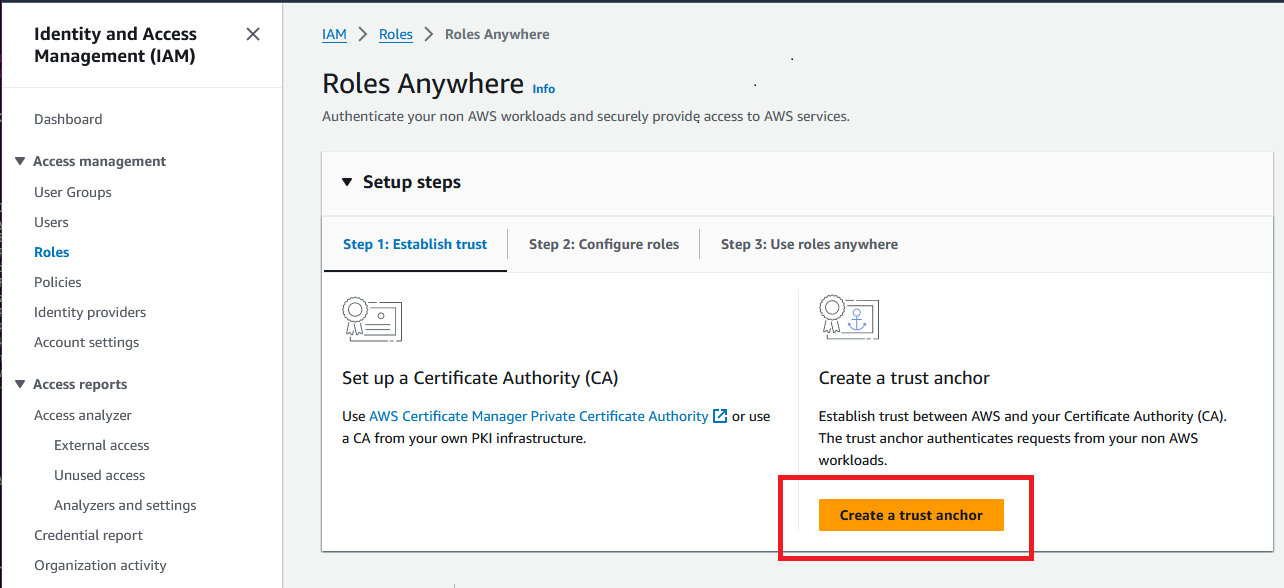Close the IAM navigation sidebar
The image size is (1284, 588).
pyautogui.click(x=253, y=34)
